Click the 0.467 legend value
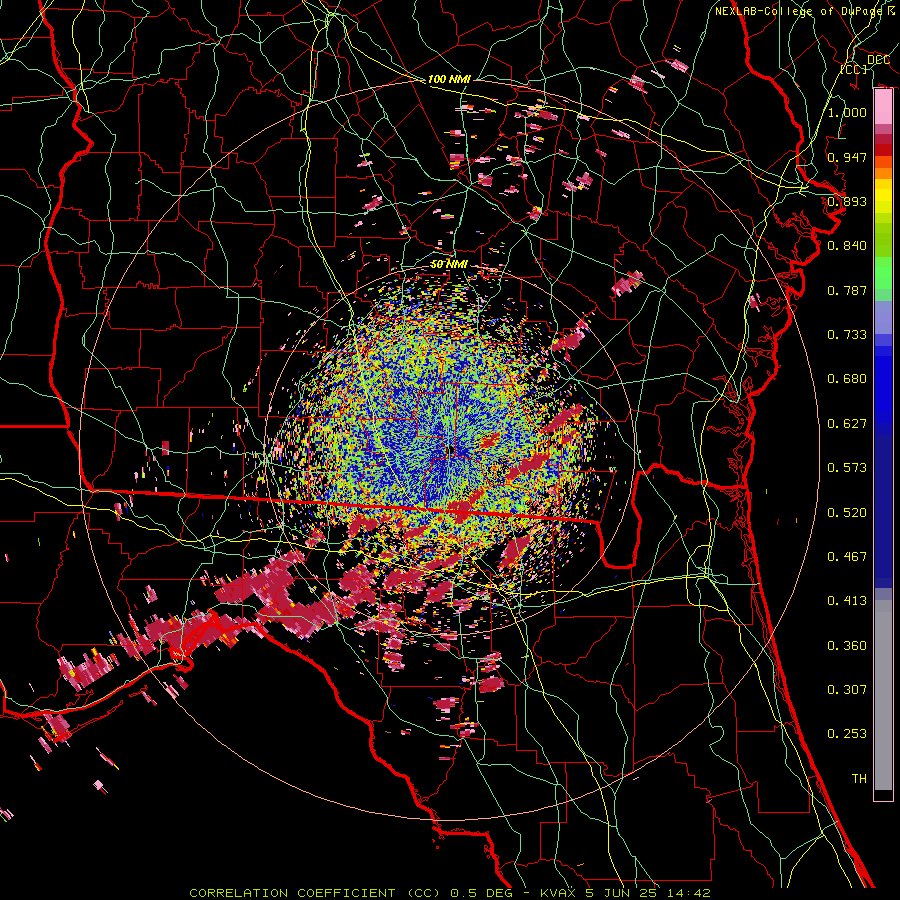 [847, 556]
